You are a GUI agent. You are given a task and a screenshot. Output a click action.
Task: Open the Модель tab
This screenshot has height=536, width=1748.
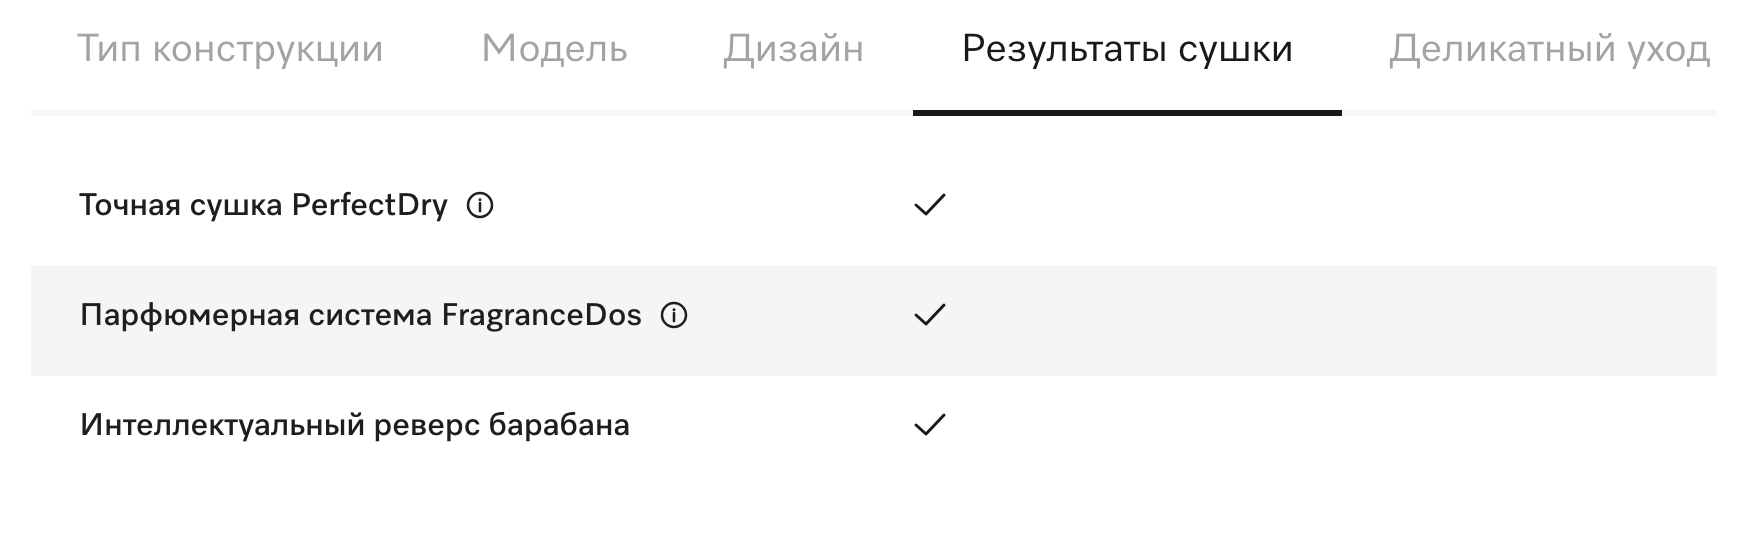click(555, 49)
